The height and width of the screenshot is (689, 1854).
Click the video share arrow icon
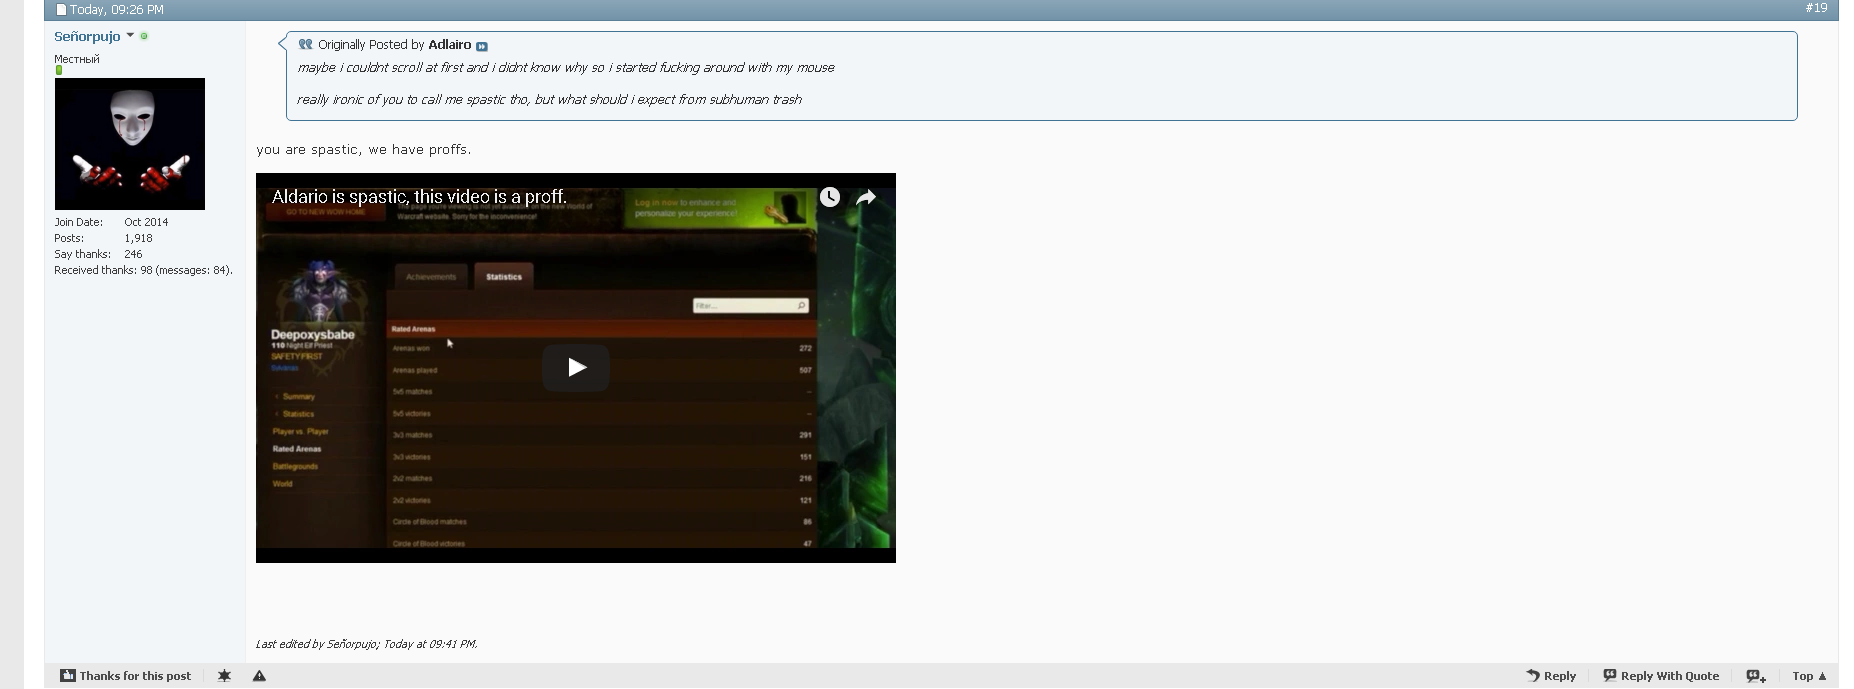click(x=866, y=197)
